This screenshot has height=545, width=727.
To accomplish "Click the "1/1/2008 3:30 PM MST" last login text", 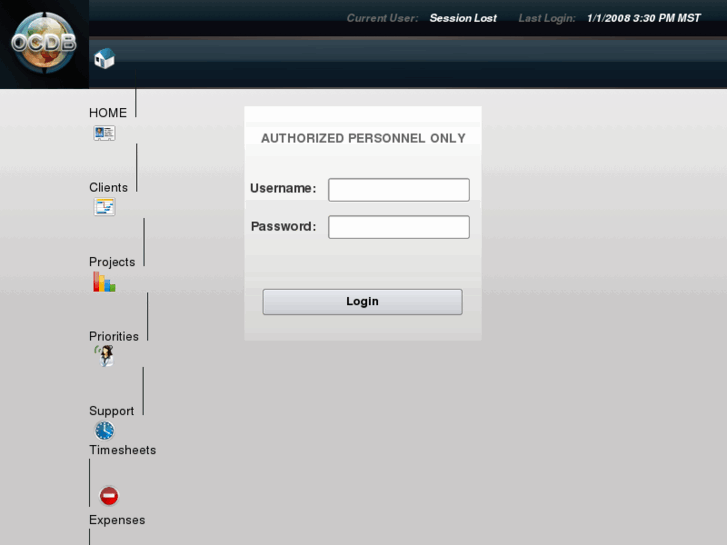I will click(x=644, y=18).
